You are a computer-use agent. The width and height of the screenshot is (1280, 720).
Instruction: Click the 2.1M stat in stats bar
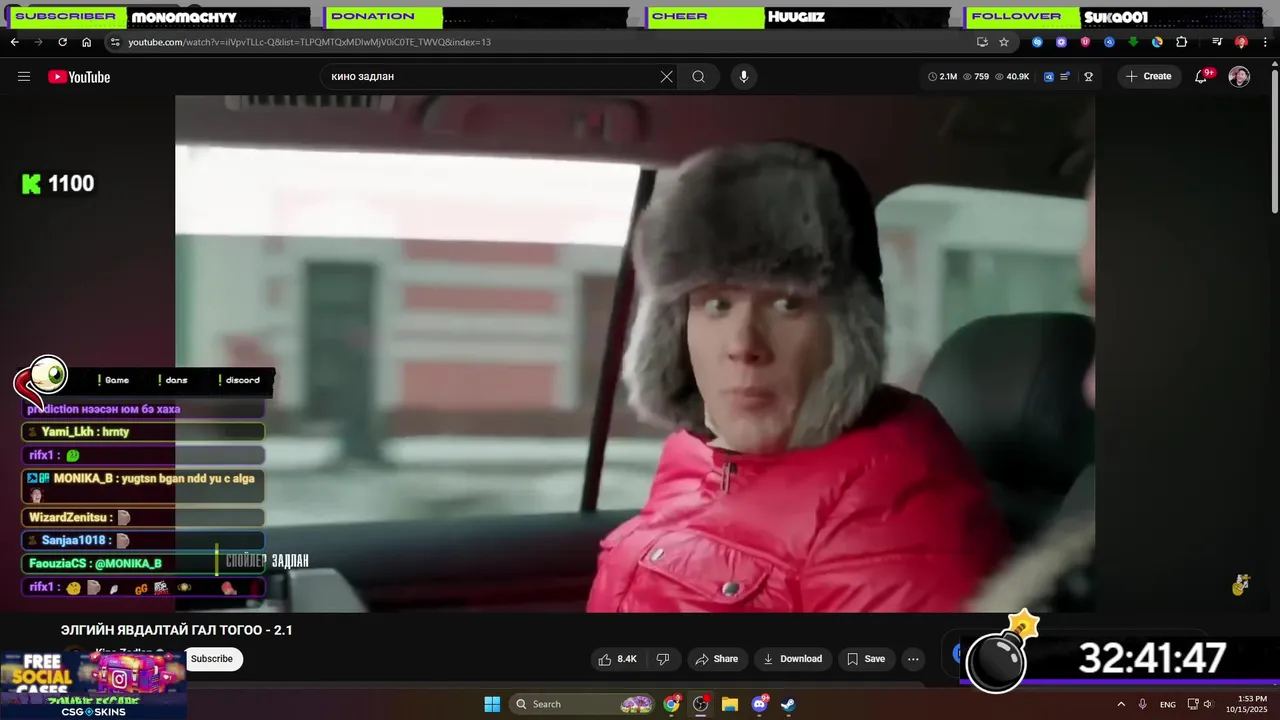click(943, 76)
